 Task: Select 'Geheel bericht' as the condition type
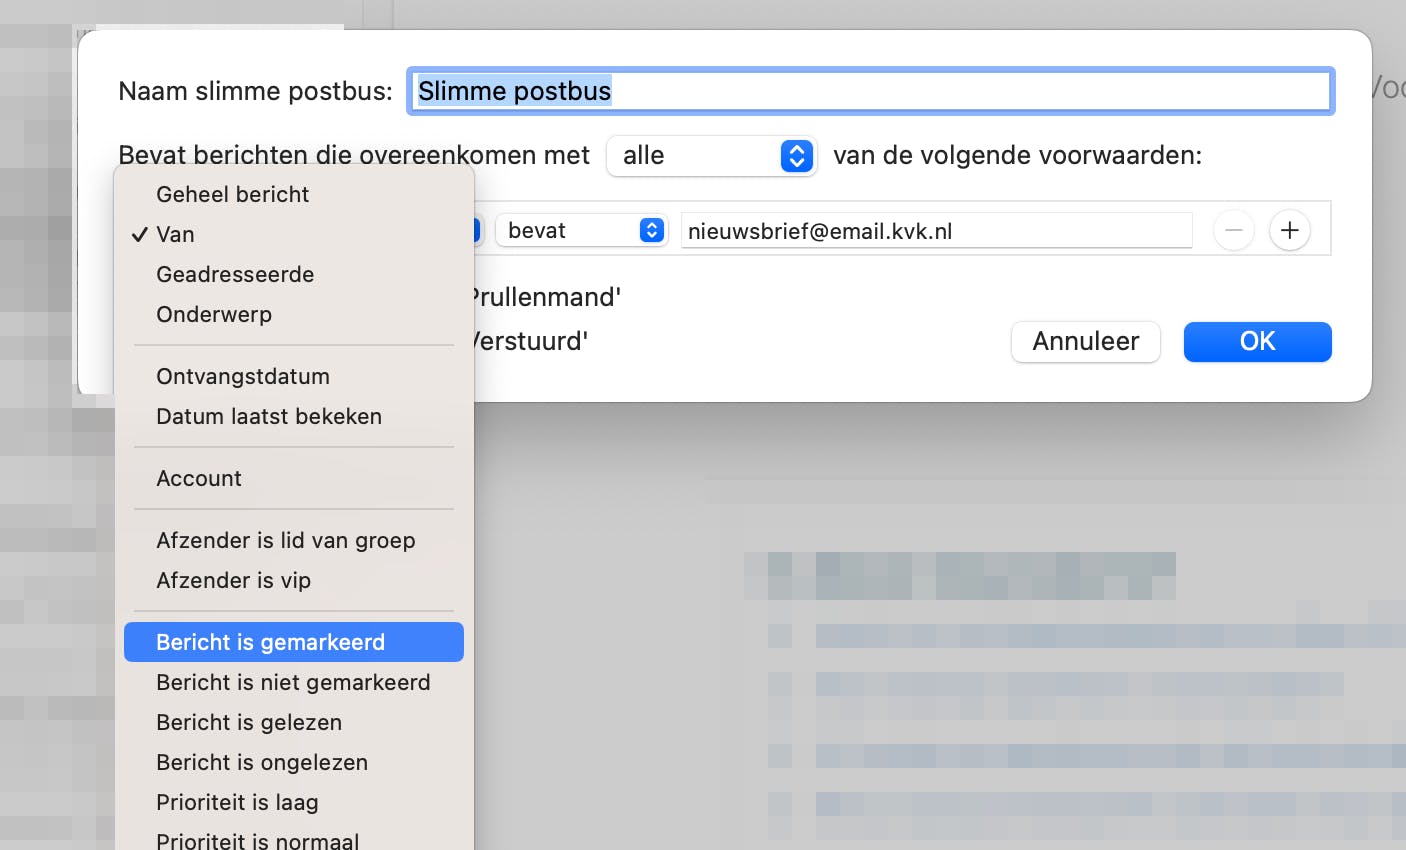(232, 194)
